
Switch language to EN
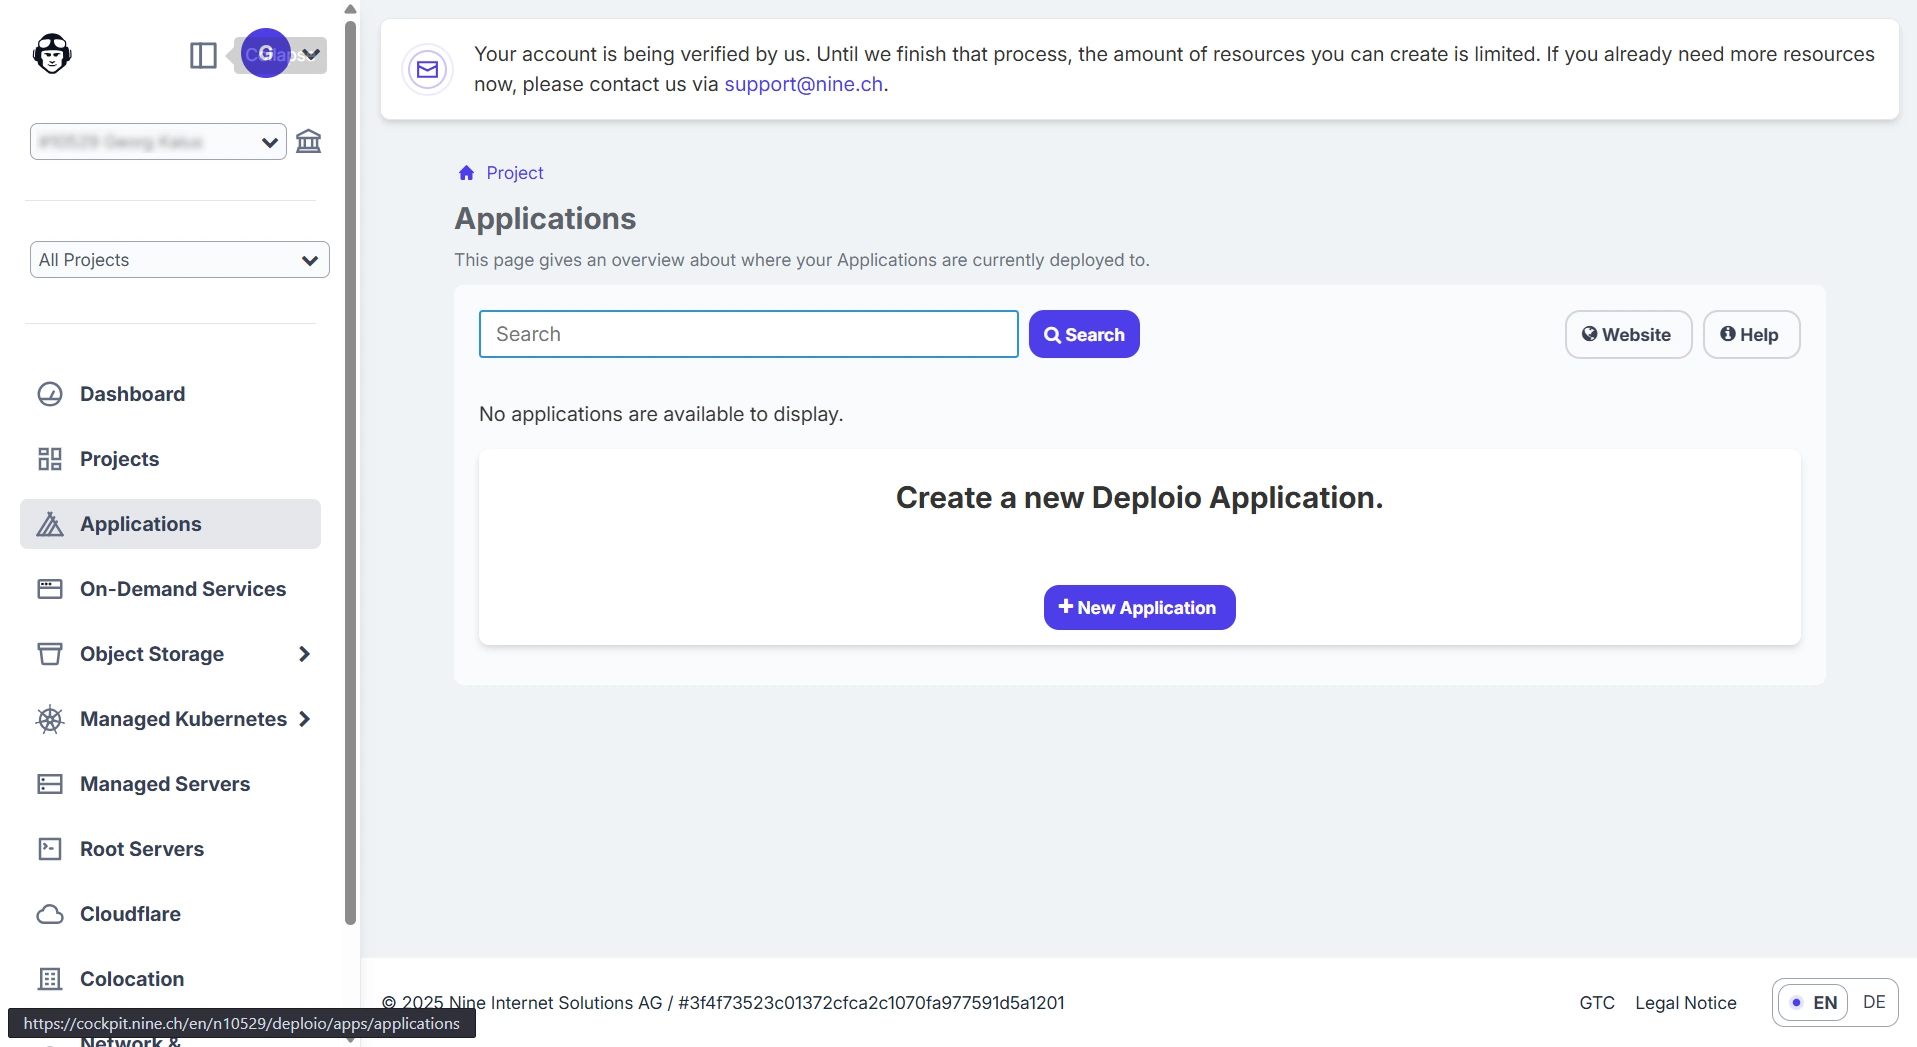[x=1814, y=1003]
